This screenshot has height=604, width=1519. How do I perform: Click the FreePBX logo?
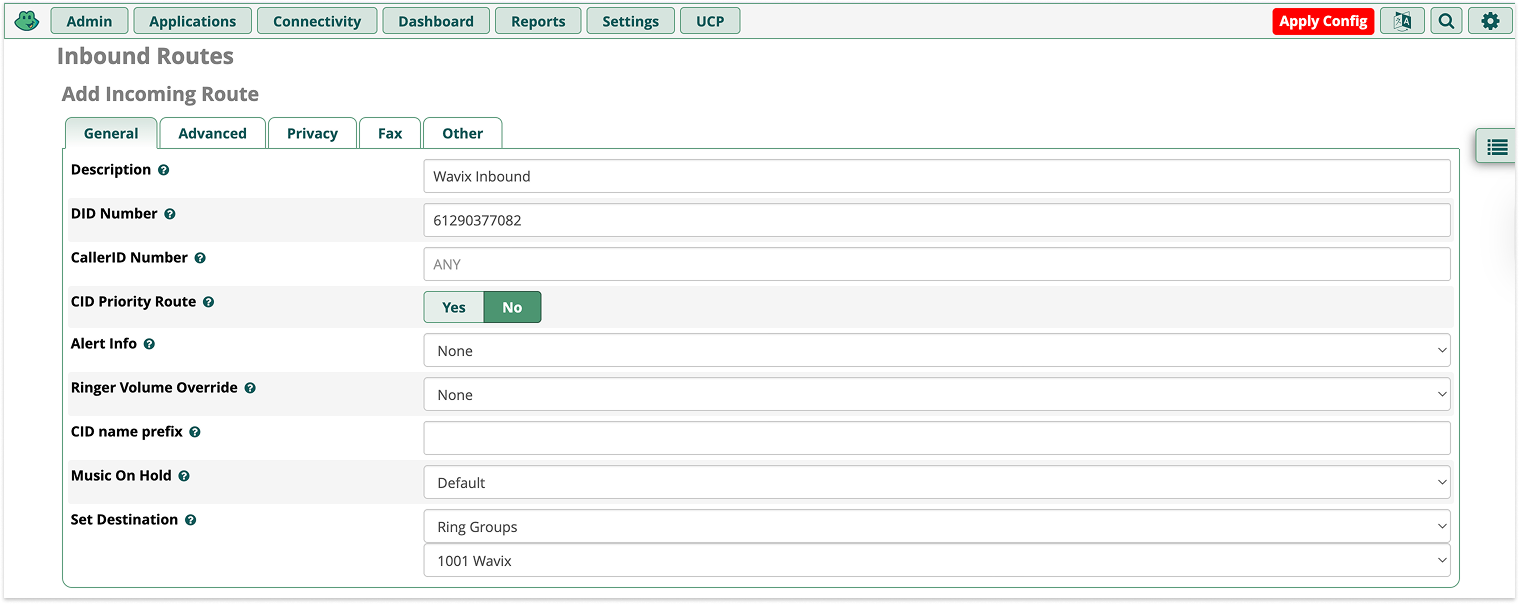coord(27,19)
